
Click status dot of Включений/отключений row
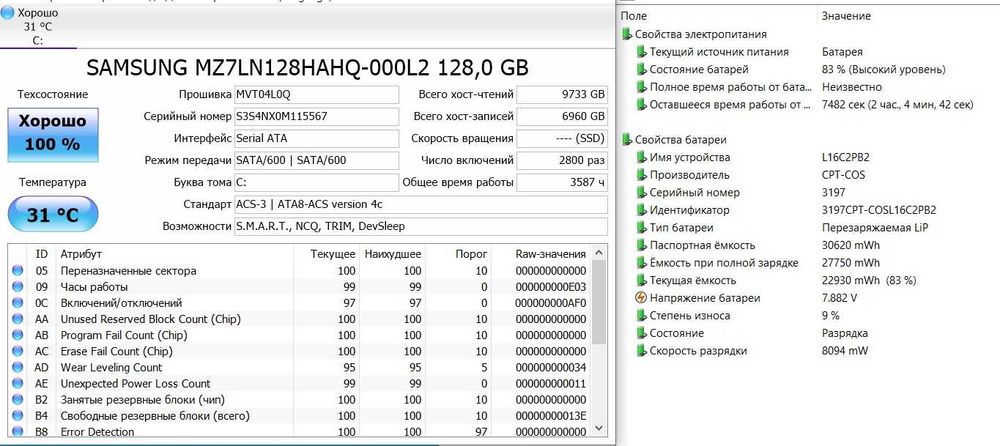tap(17, 303)
